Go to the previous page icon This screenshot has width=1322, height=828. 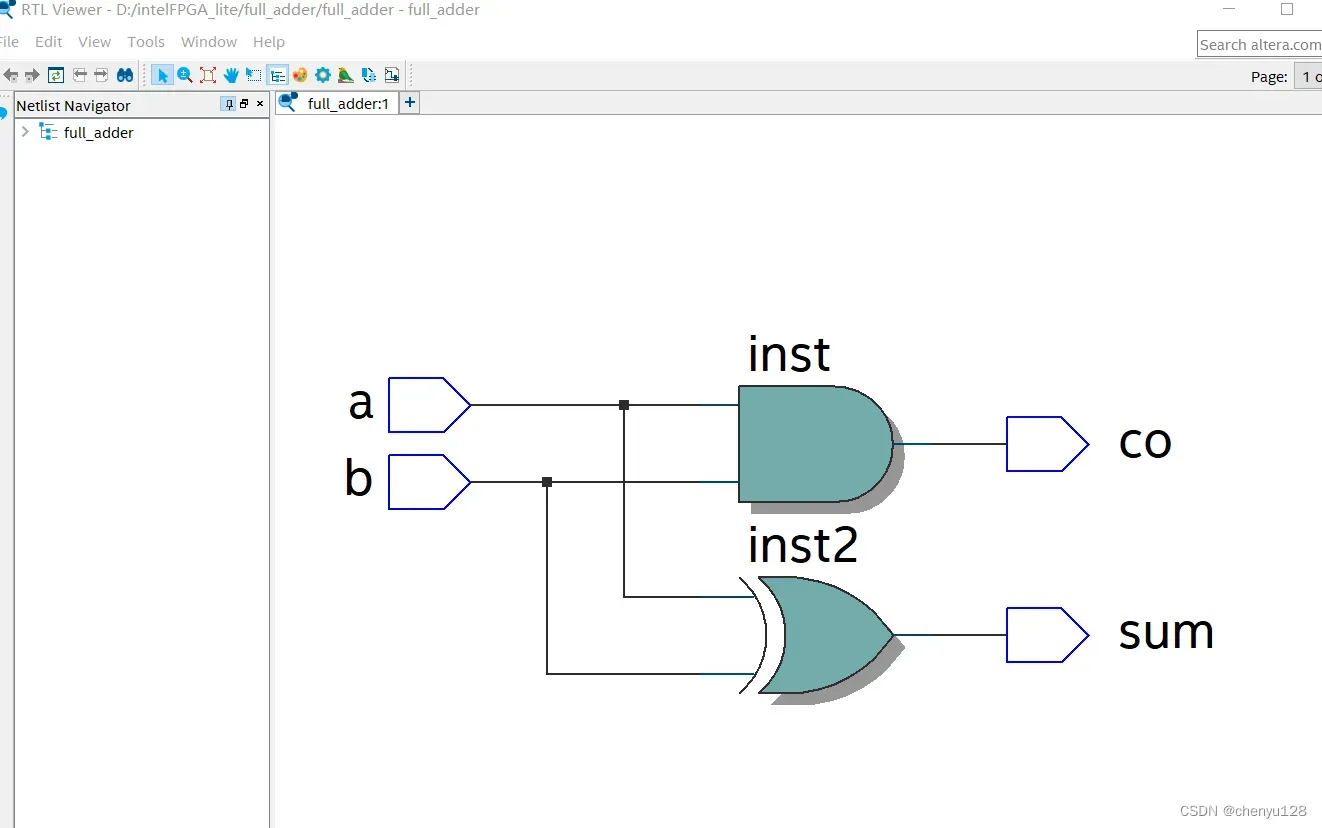80,75
